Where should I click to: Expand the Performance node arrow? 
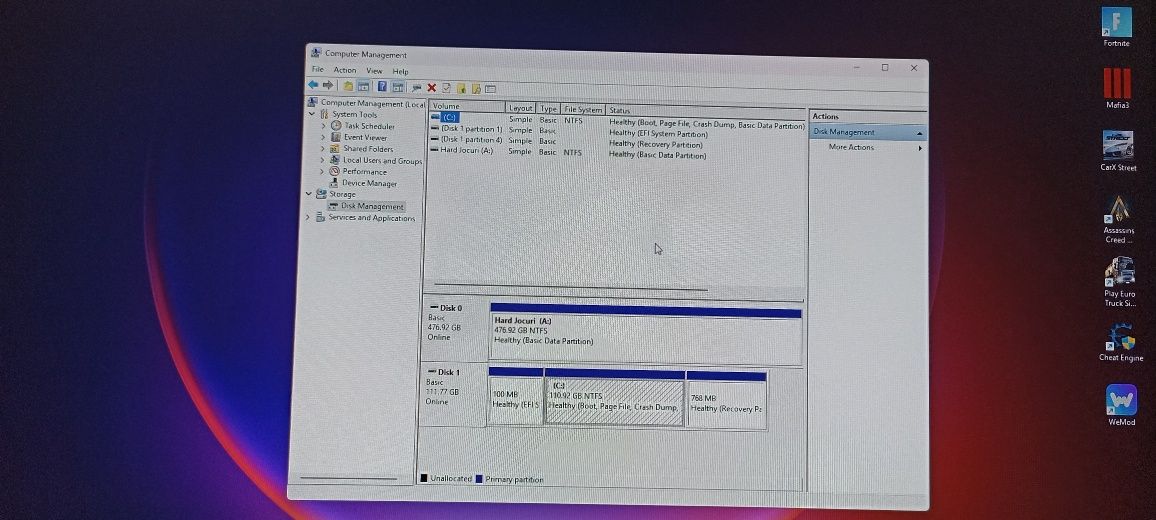coord(321,172)
